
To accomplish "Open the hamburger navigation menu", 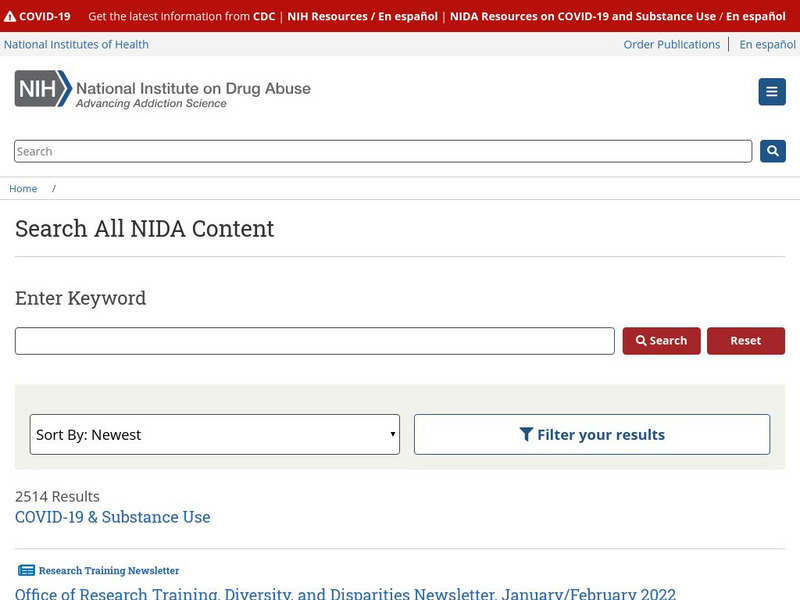I will pyautogui.click(x=771, y=92).
